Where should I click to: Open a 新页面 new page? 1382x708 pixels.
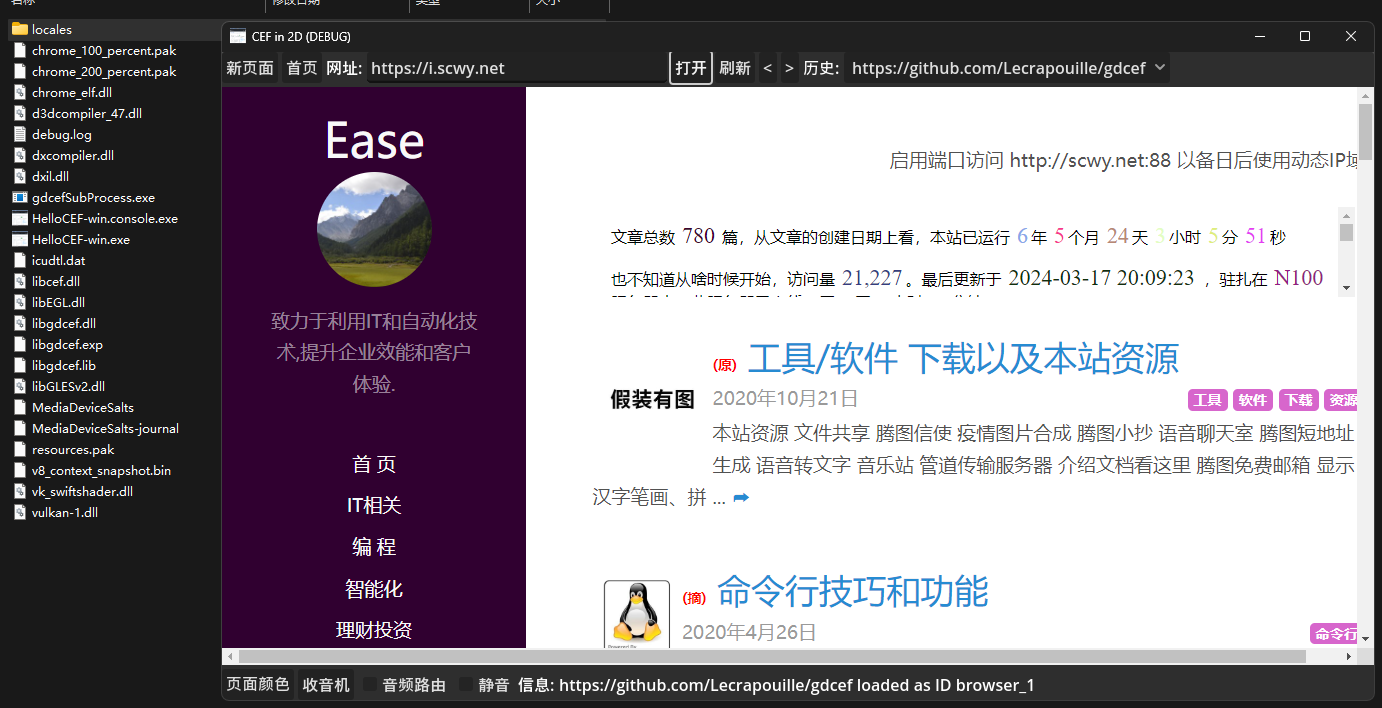click(x=250, y=68)
